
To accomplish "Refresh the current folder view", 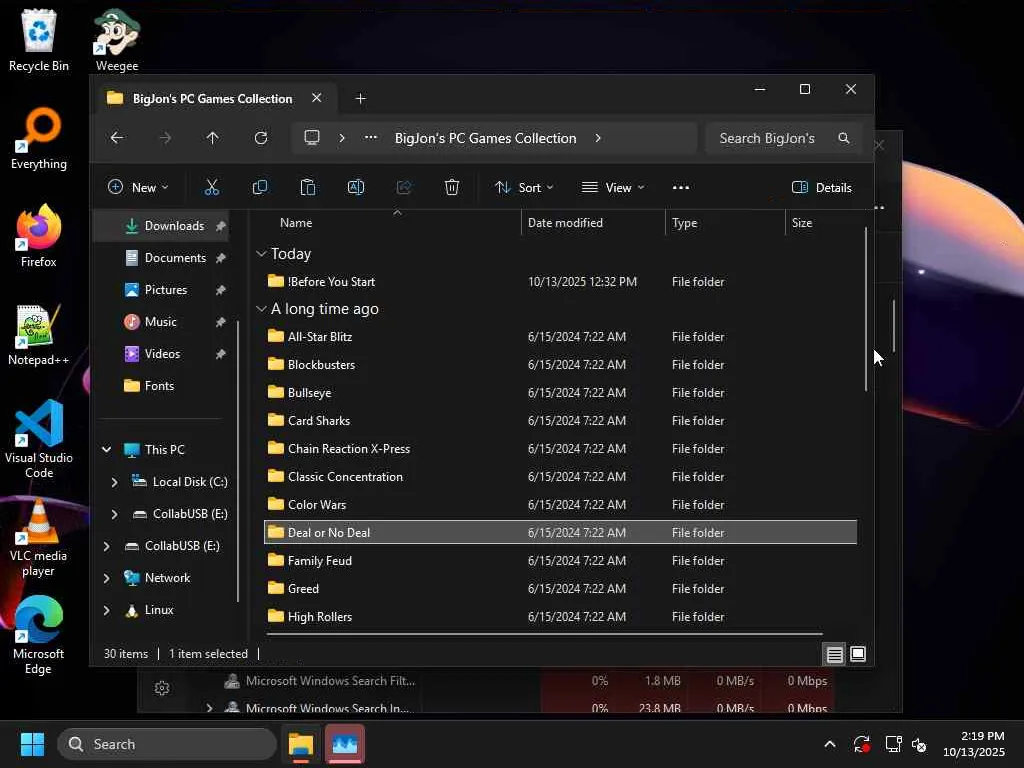I will point(261,138).
